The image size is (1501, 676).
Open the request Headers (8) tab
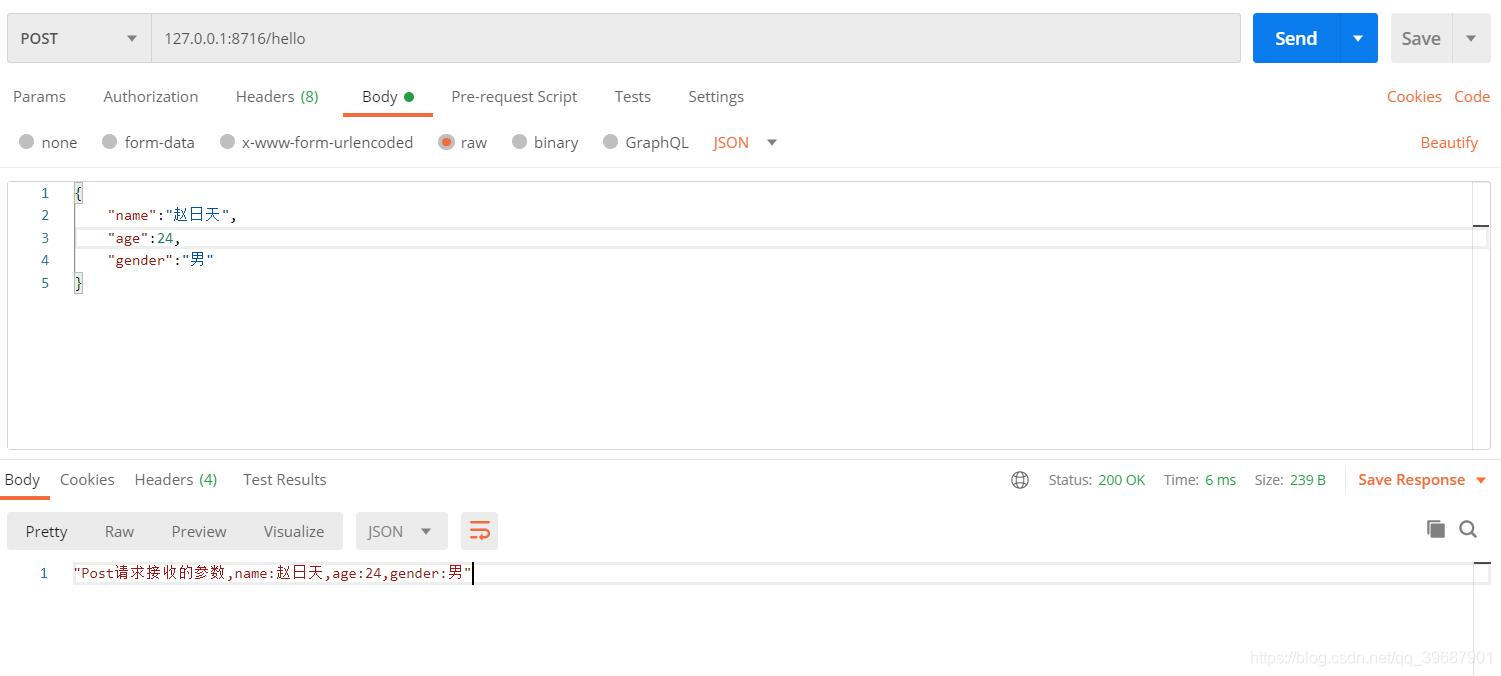coord(277,96)
